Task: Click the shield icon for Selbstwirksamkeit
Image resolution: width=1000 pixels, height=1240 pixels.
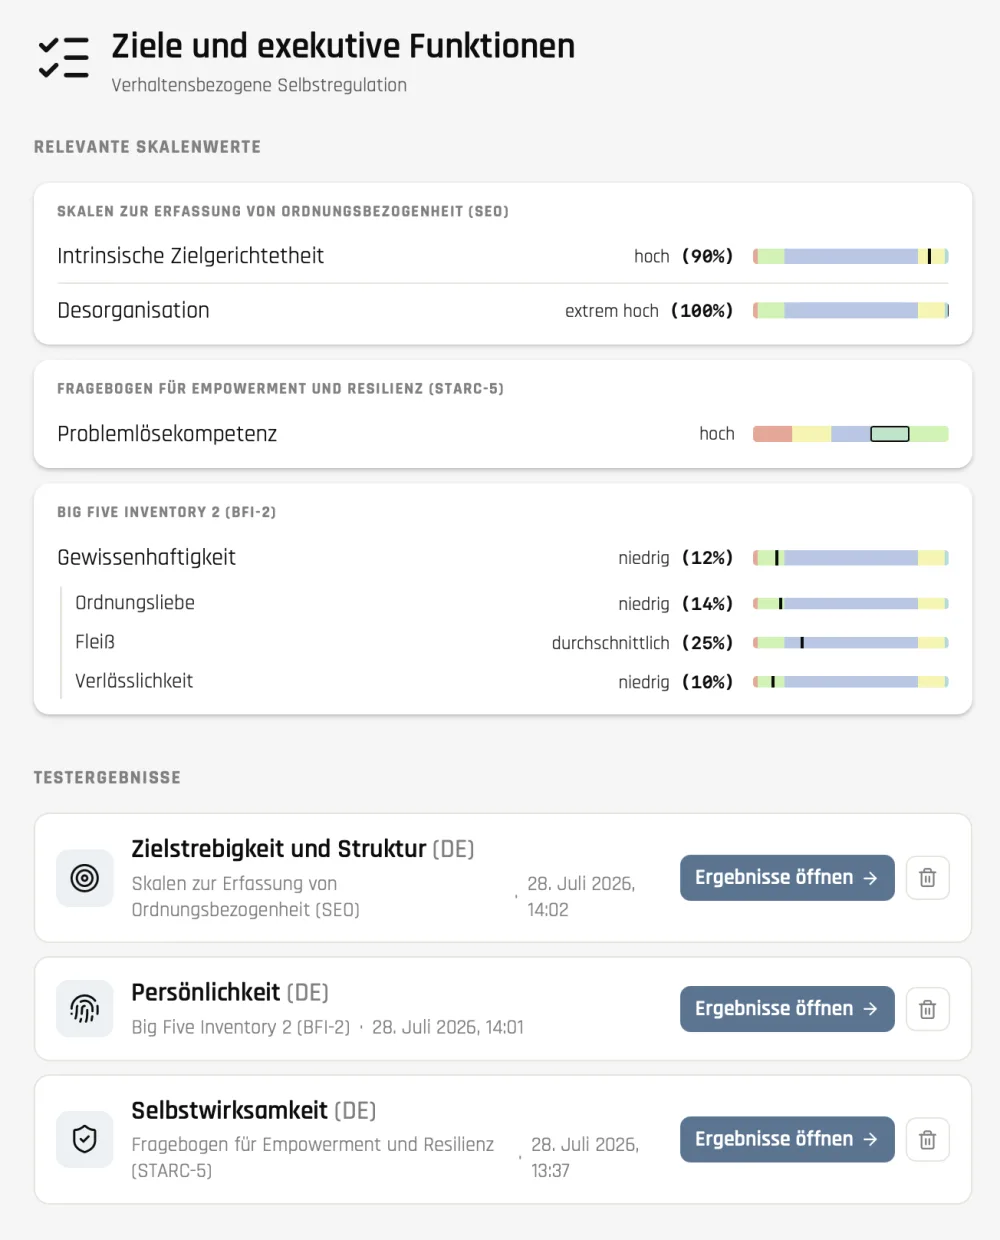Action: point(85,1139)
